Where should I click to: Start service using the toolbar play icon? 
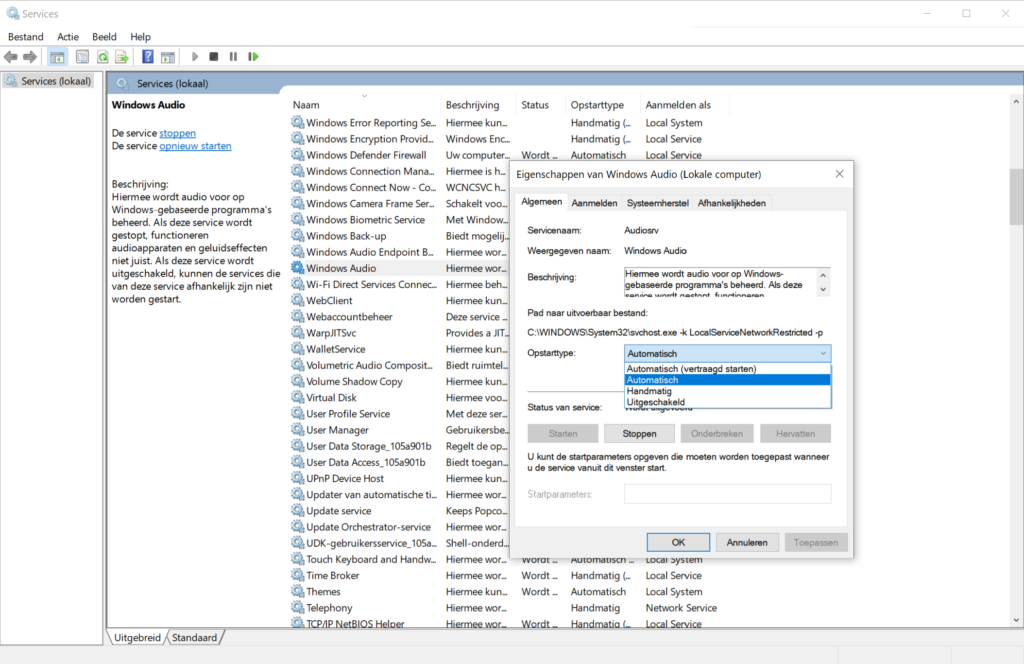click(195, 57)
